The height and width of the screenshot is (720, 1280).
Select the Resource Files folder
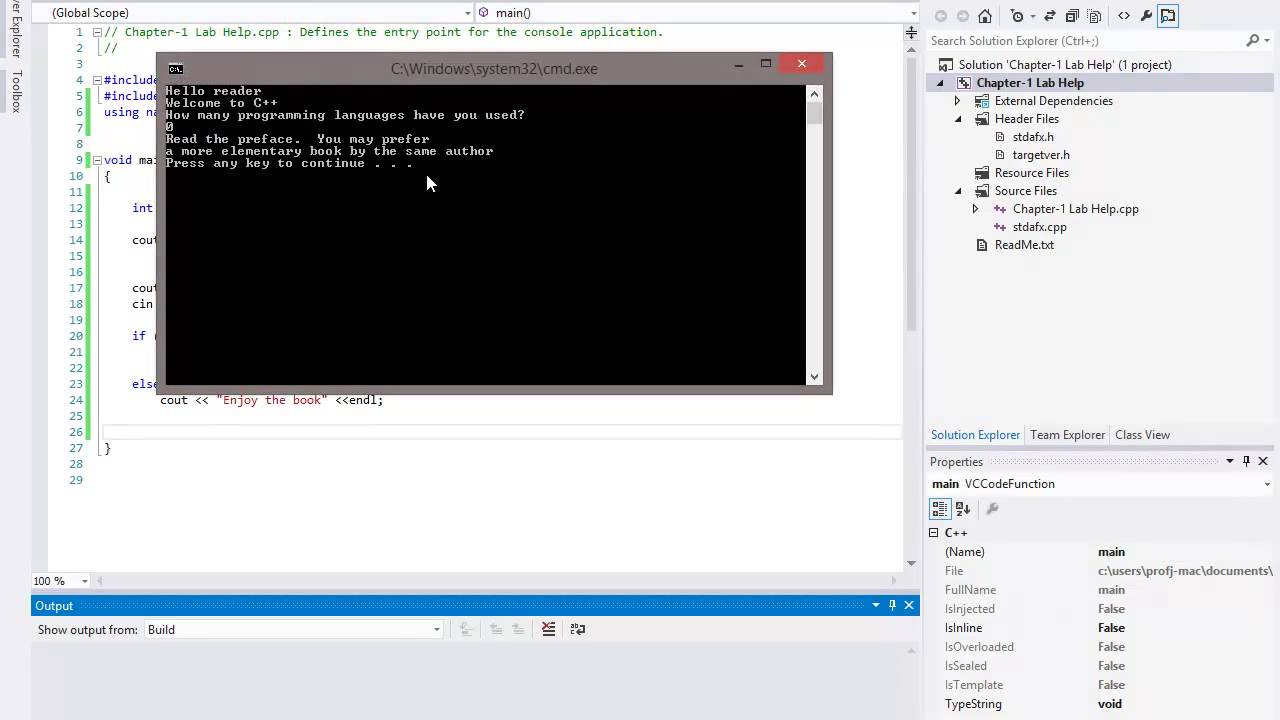[x=1031, y=173]
